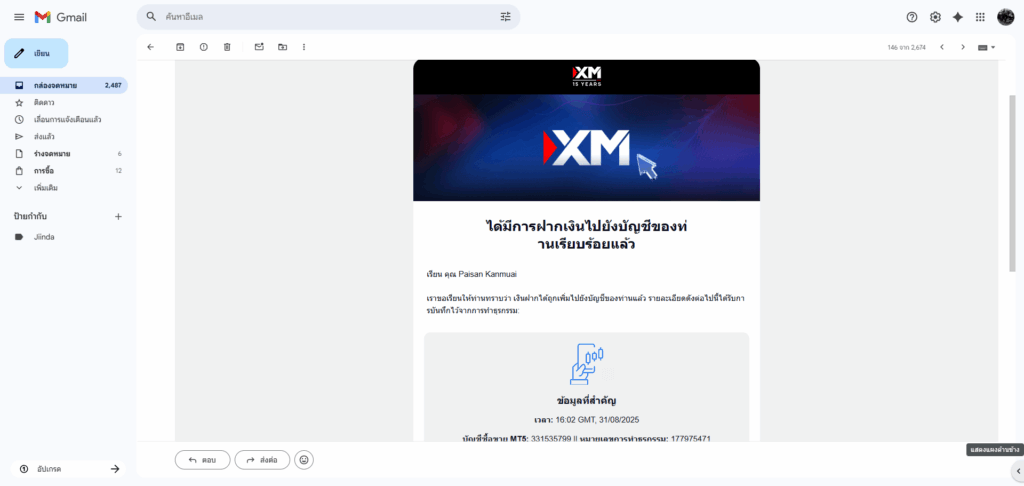Add an emoji reaction
Viewport: 1024px width, 486px height.
point(304,460)
